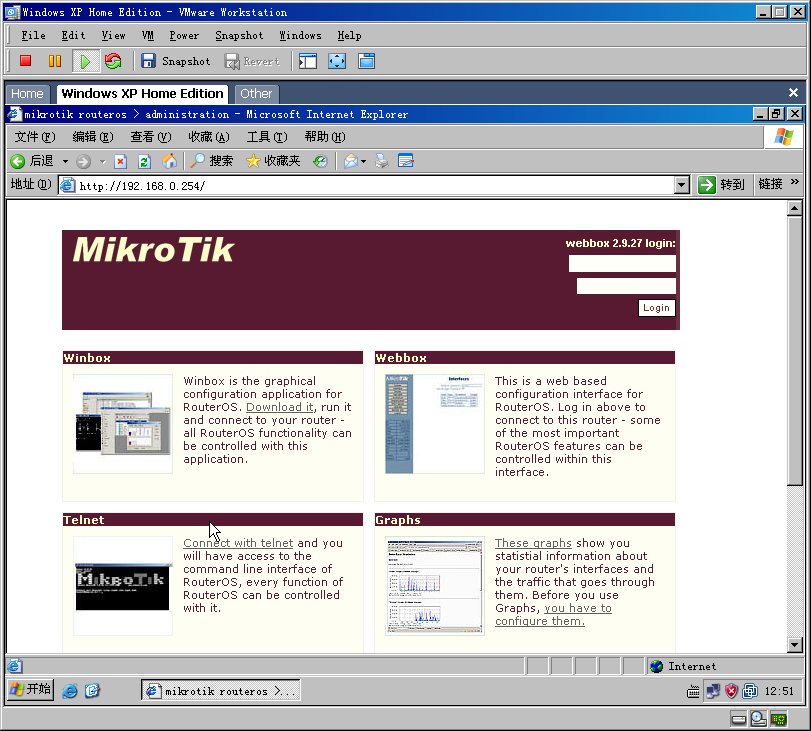Click the IE Home page icon
Image resolution: width=811 pixels, height=731 pixels.
(169, 161)
